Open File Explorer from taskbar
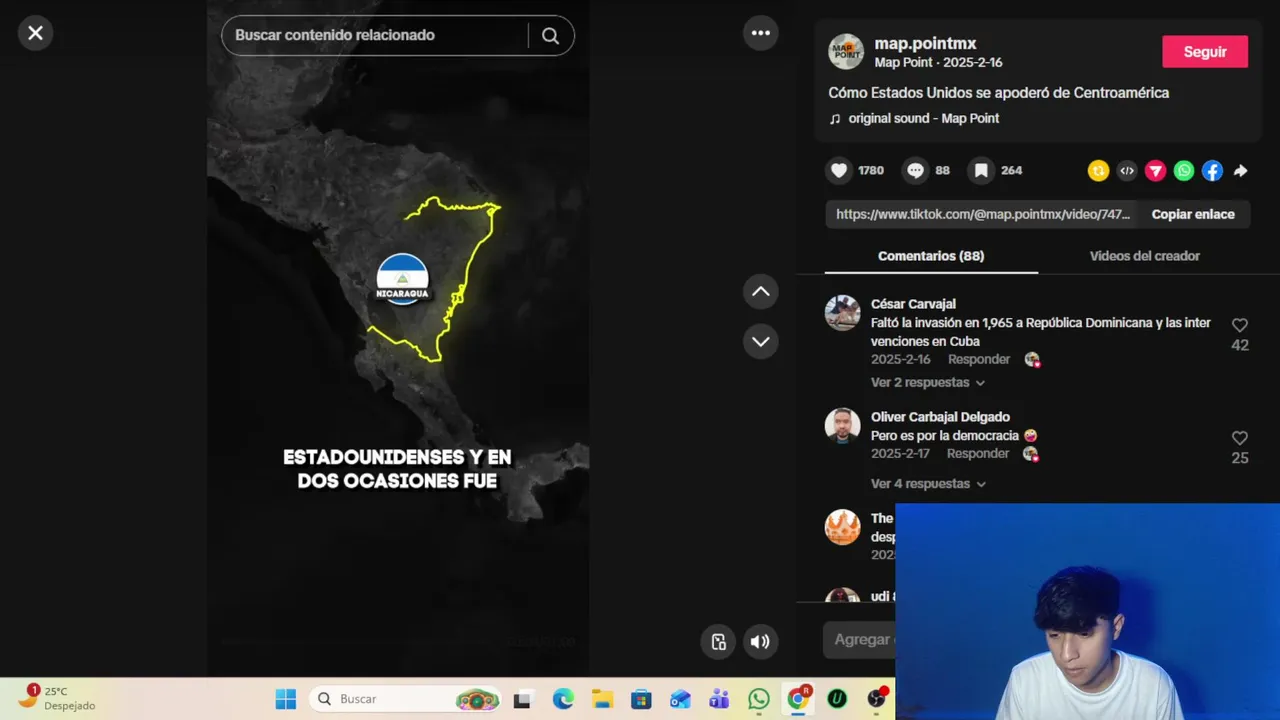 point(602,700)
